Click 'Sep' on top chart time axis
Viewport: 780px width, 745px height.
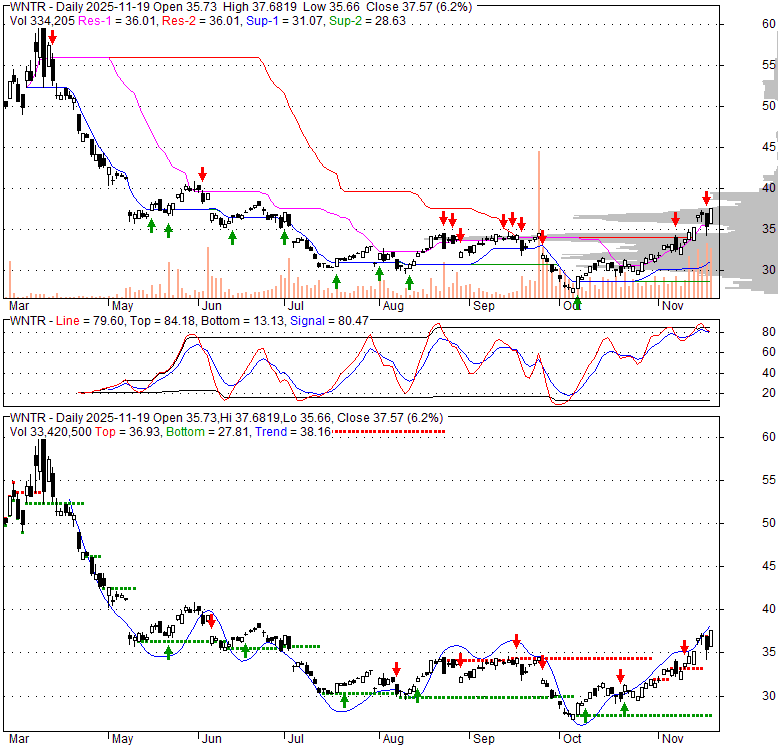(484, 306)
